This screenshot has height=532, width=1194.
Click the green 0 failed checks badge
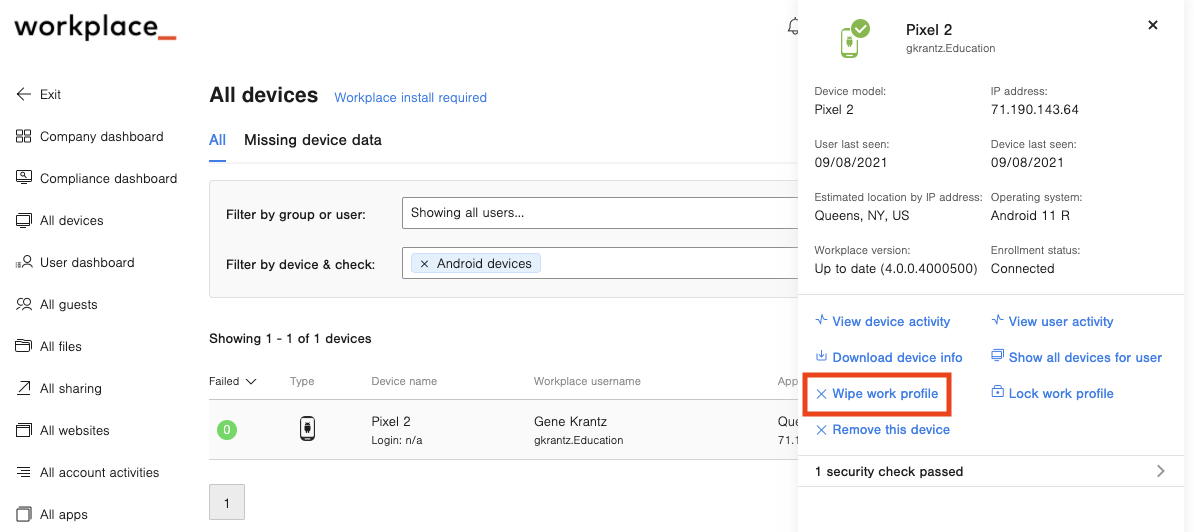pyautogui.click(x=227, y=430)
